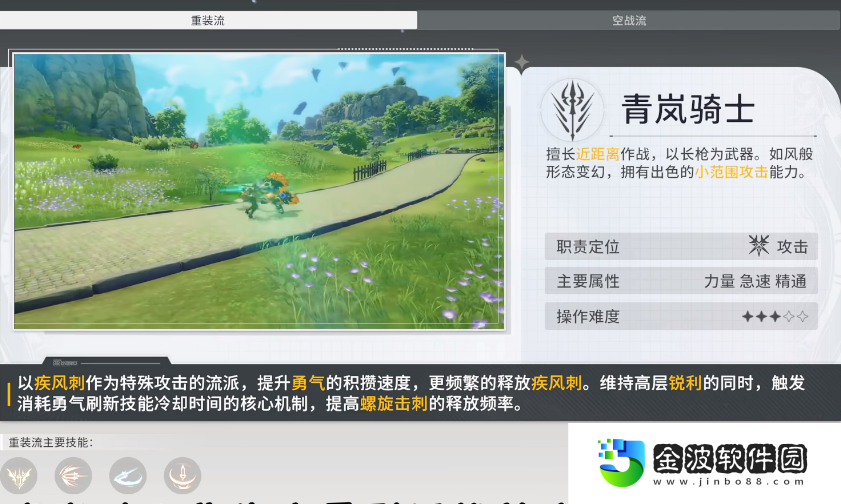This screenshot has width=841, height=504.
Task: Switch to the 重装流 tab
Action: 208,20
